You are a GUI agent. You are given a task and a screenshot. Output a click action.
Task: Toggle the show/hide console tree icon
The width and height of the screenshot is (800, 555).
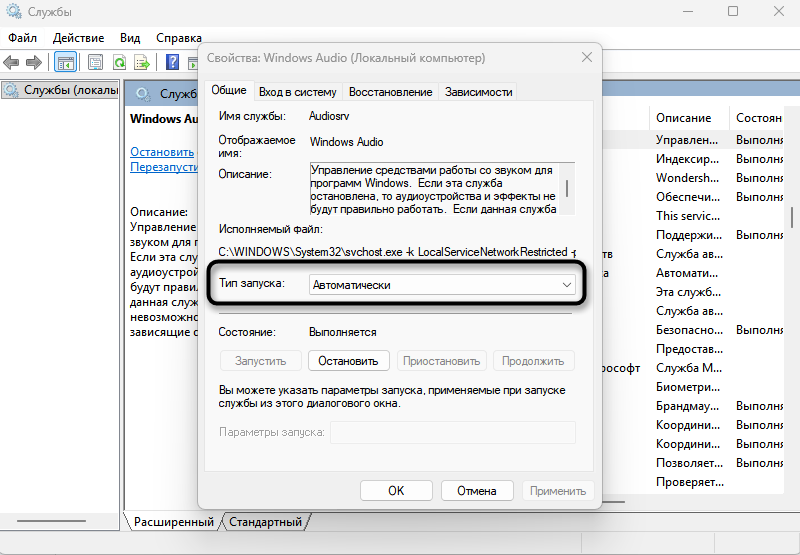click(65, 63)
